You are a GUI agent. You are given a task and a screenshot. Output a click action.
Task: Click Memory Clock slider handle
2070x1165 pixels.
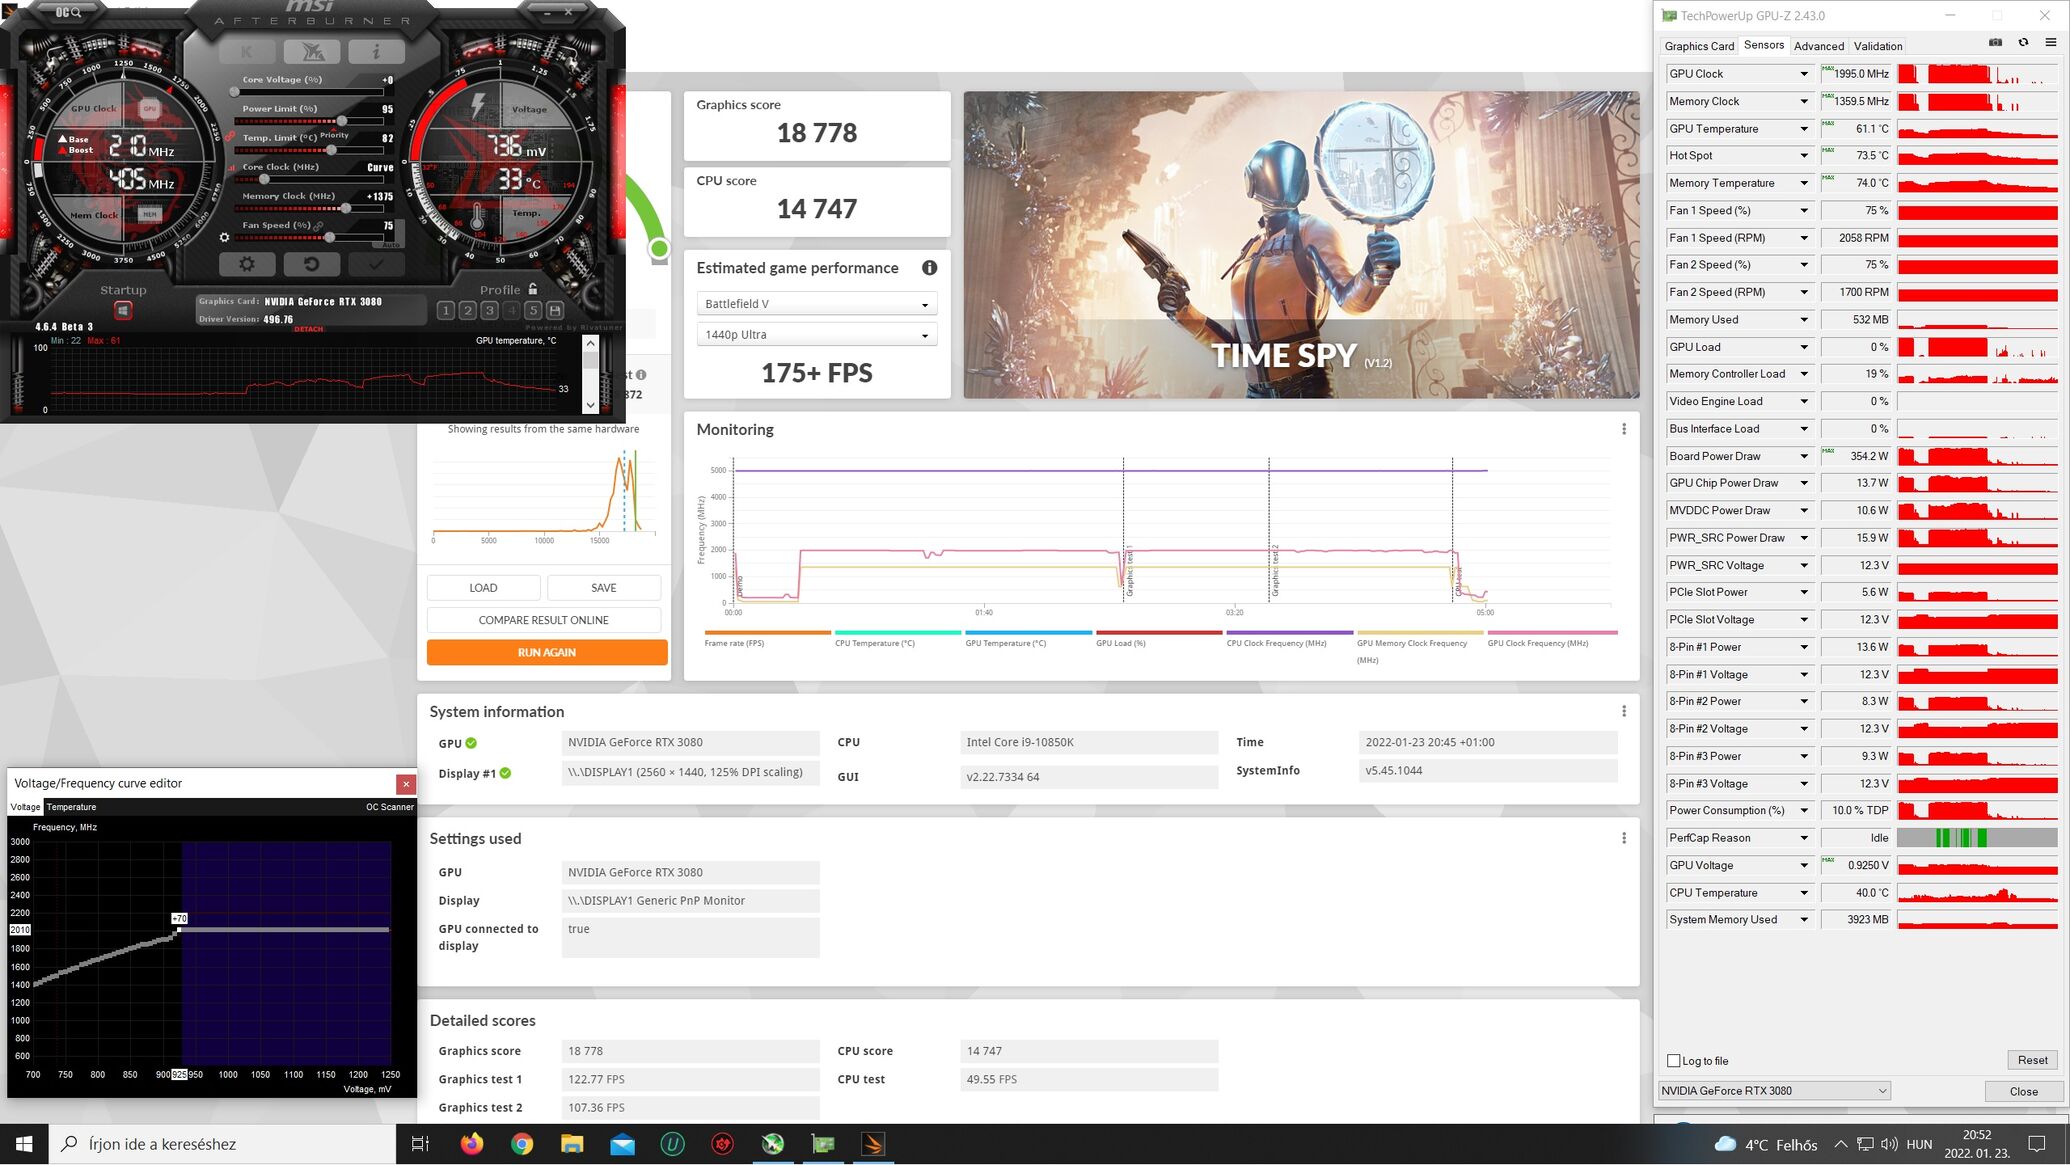click(345, 208)
